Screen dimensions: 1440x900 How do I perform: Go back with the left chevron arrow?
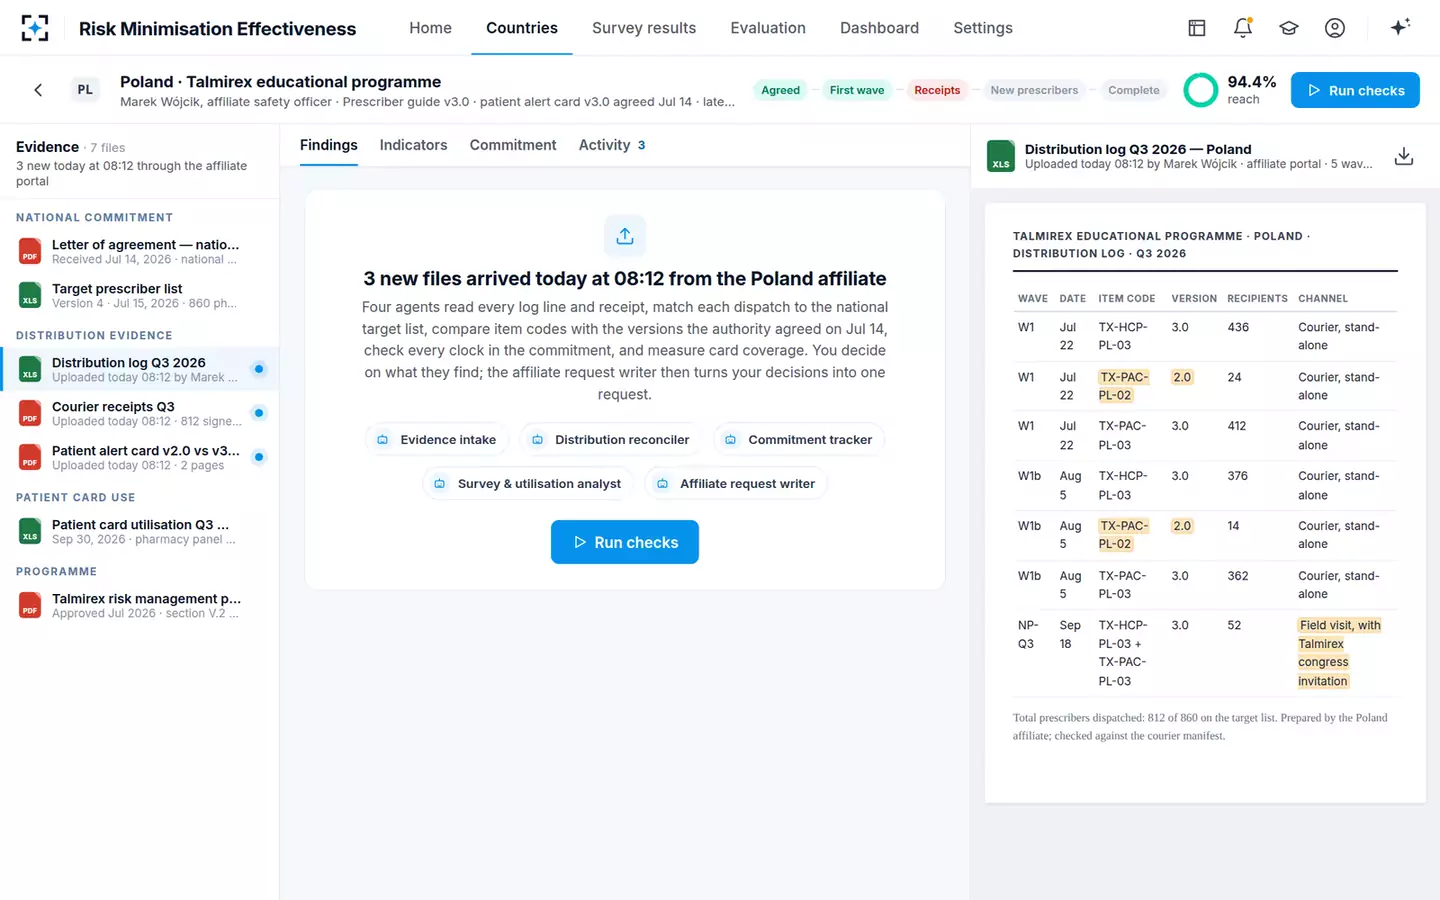38,90
